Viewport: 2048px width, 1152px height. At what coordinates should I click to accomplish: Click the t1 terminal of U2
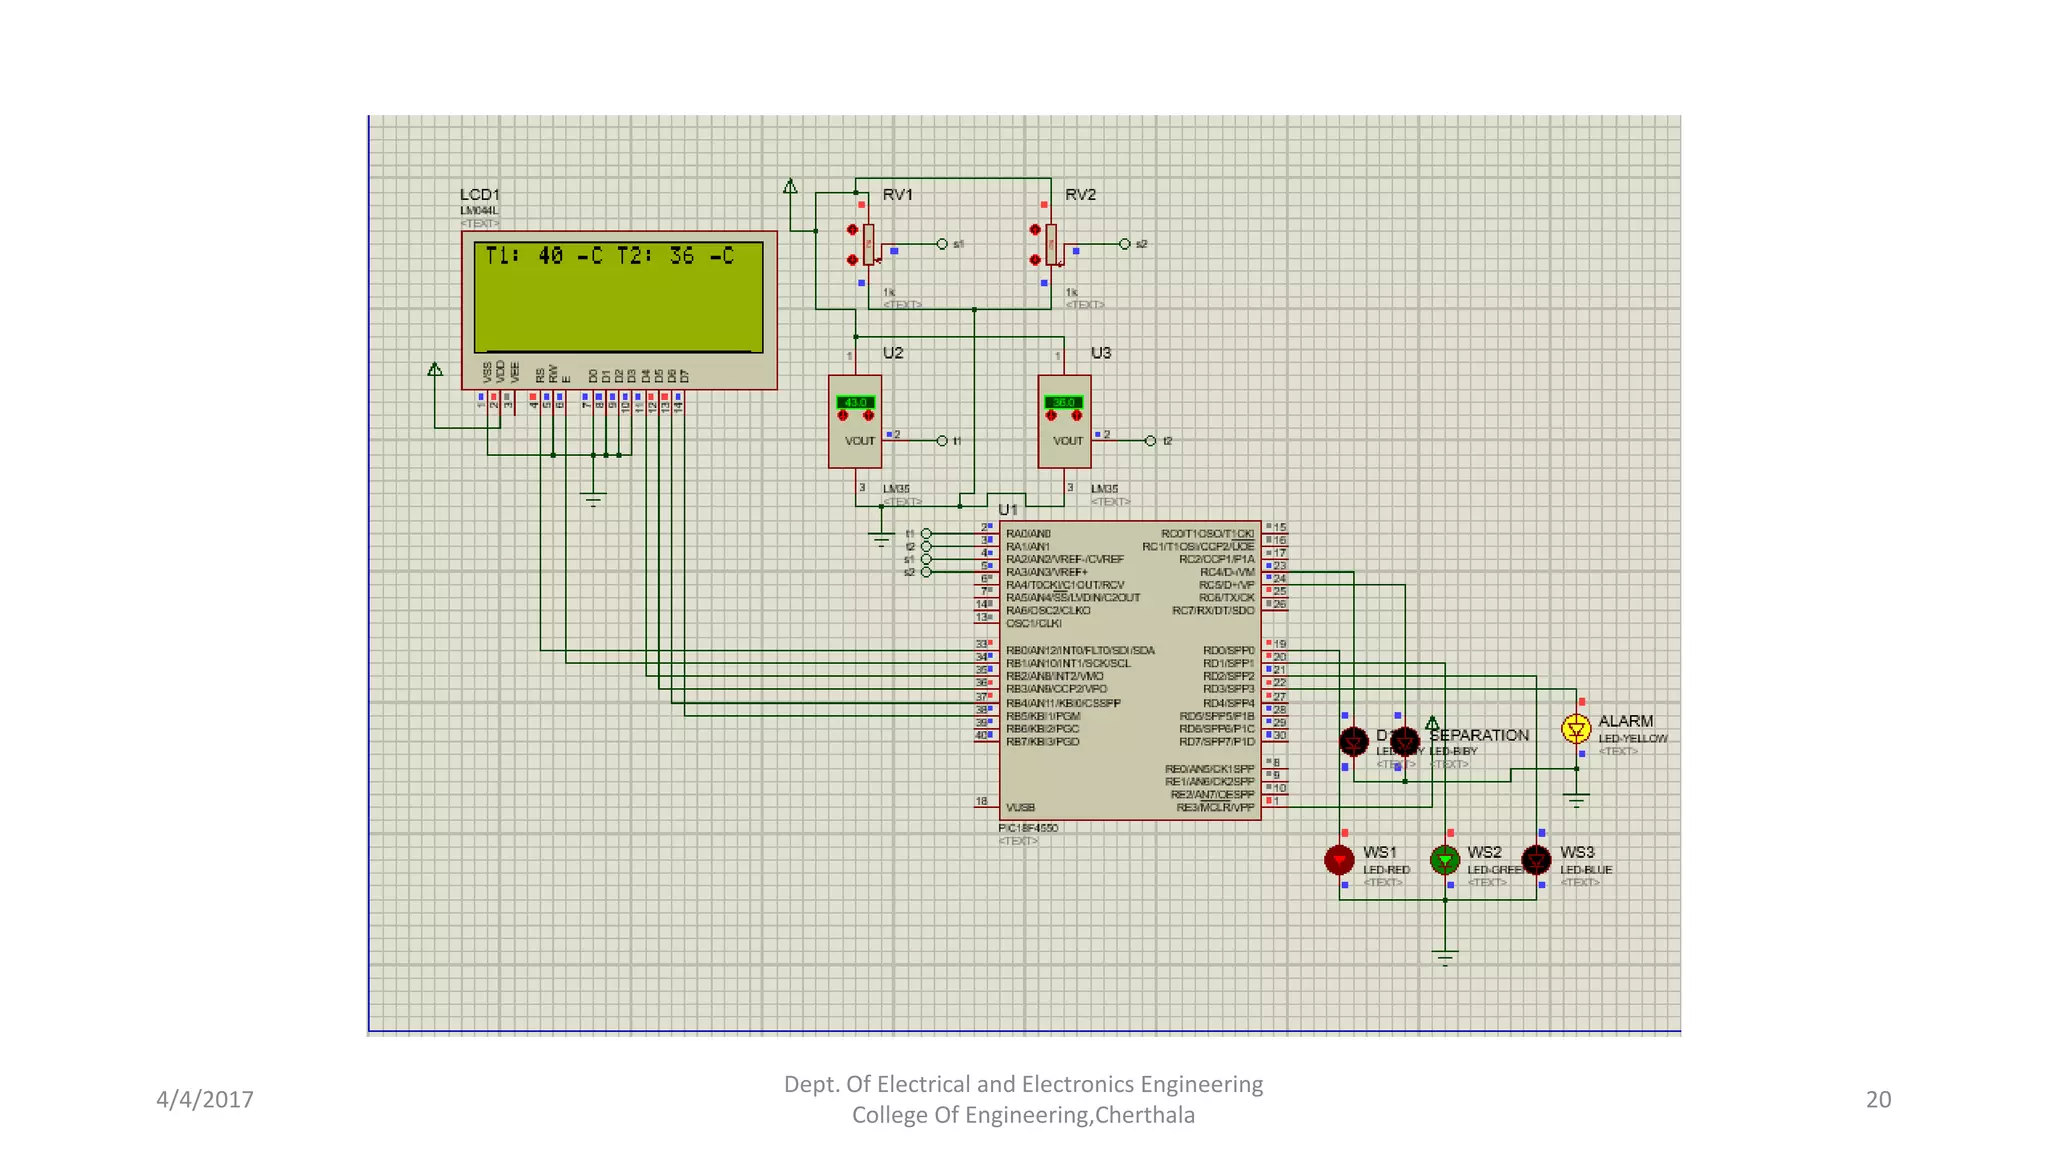click(942, 441)
